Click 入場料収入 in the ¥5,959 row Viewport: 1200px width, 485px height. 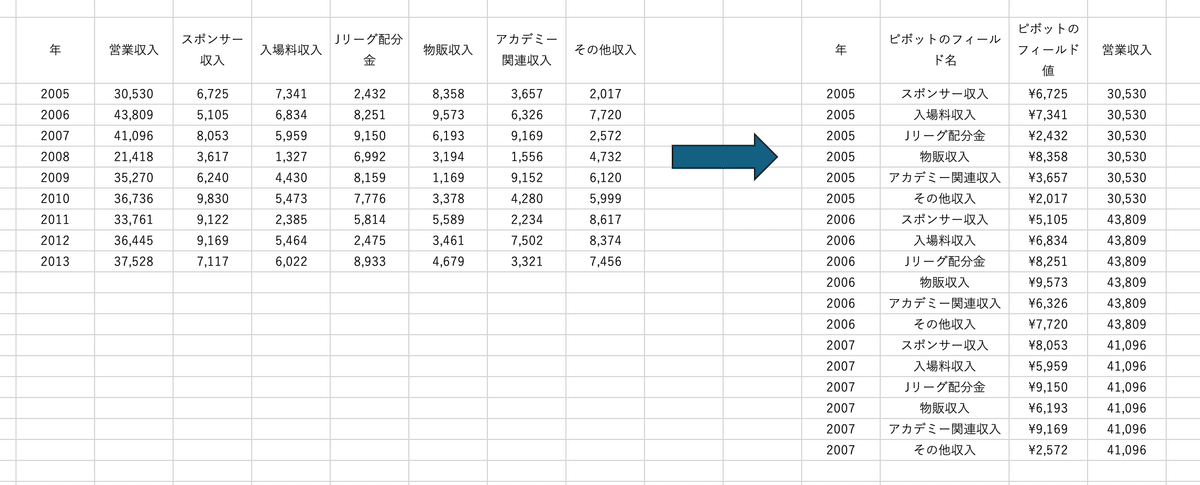[x=944, y=366]
